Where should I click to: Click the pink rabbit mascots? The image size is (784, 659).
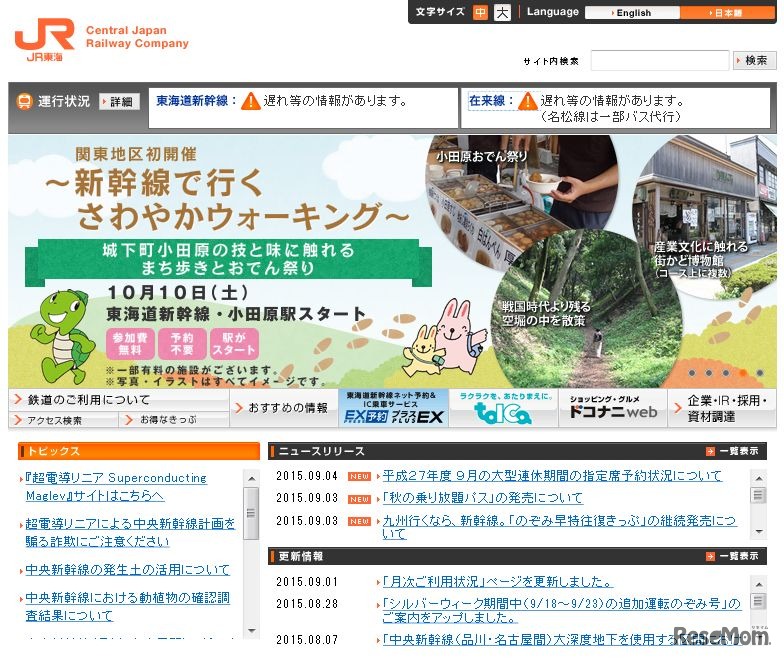click(x=444, y=338)
